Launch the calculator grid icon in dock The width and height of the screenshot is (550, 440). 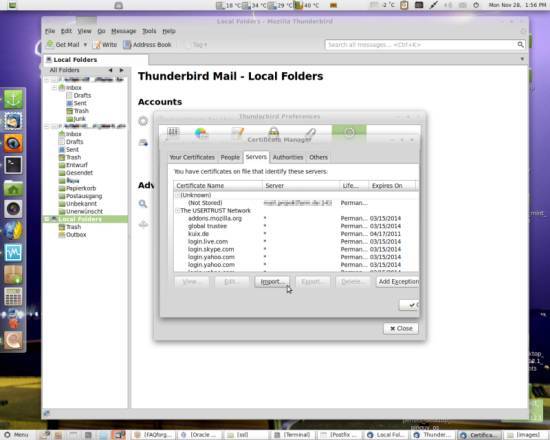[13, 296]
